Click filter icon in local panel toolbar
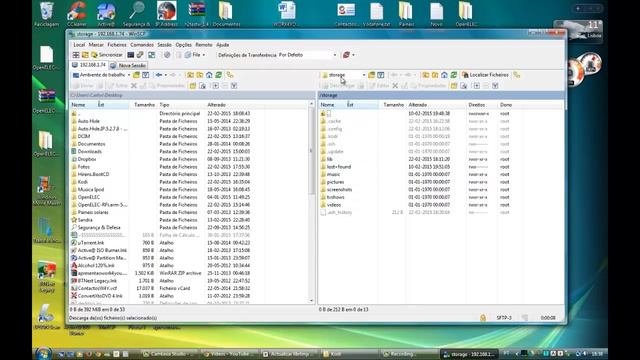 click(146, 75)
